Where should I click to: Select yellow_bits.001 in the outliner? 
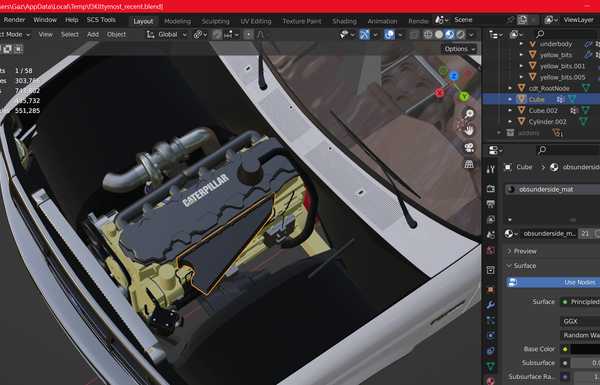(x=562, y=66)
